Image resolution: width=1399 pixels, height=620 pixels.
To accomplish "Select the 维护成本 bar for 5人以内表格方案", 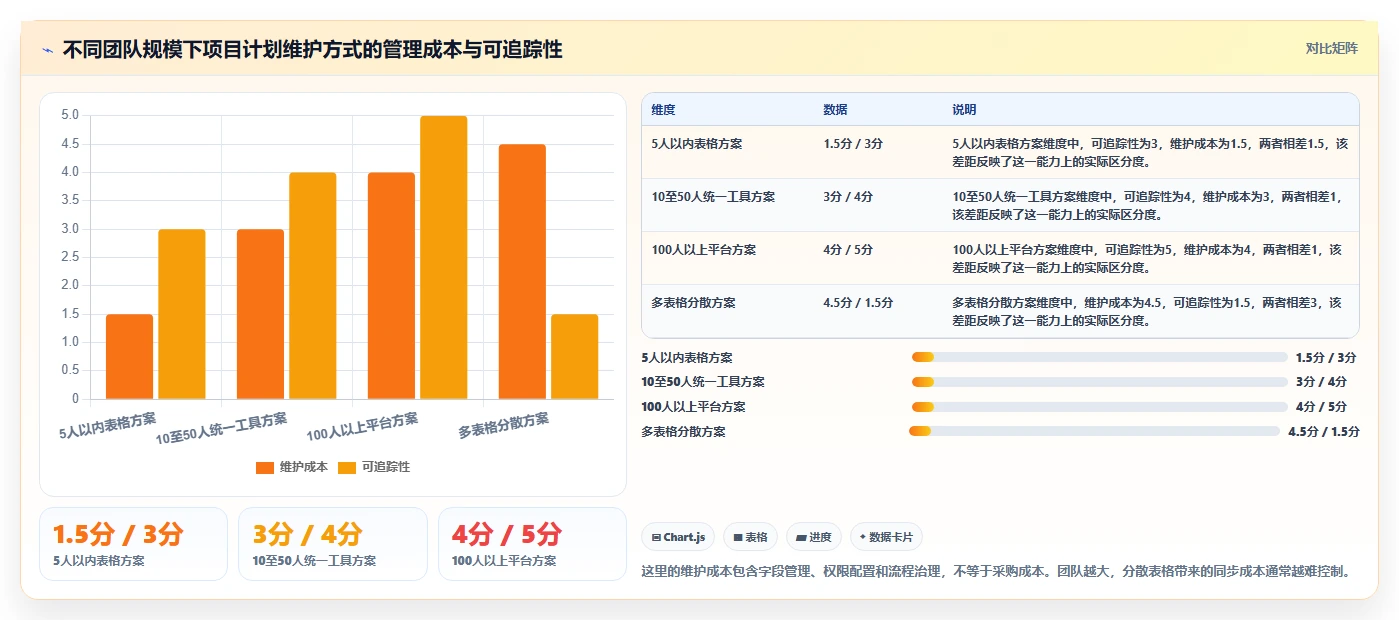I will tap(129, 357).
